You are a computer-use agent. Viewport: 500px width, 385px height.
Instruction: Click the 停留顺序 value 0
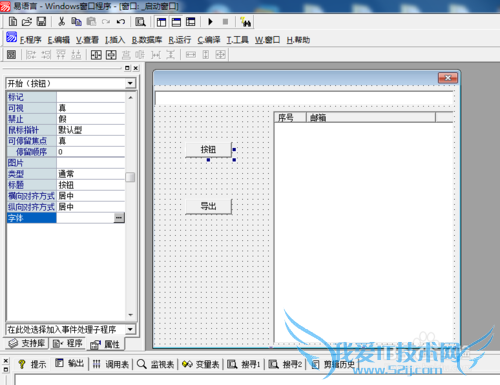click(91, 152)
